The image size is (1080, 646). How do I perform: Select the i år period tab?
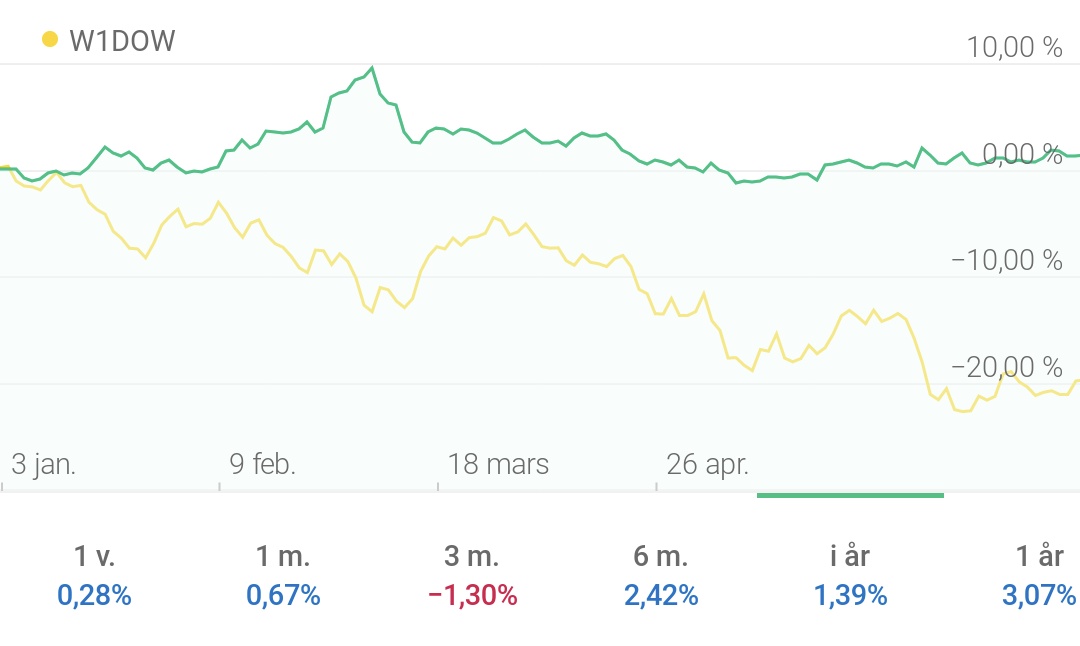point(850,556)
